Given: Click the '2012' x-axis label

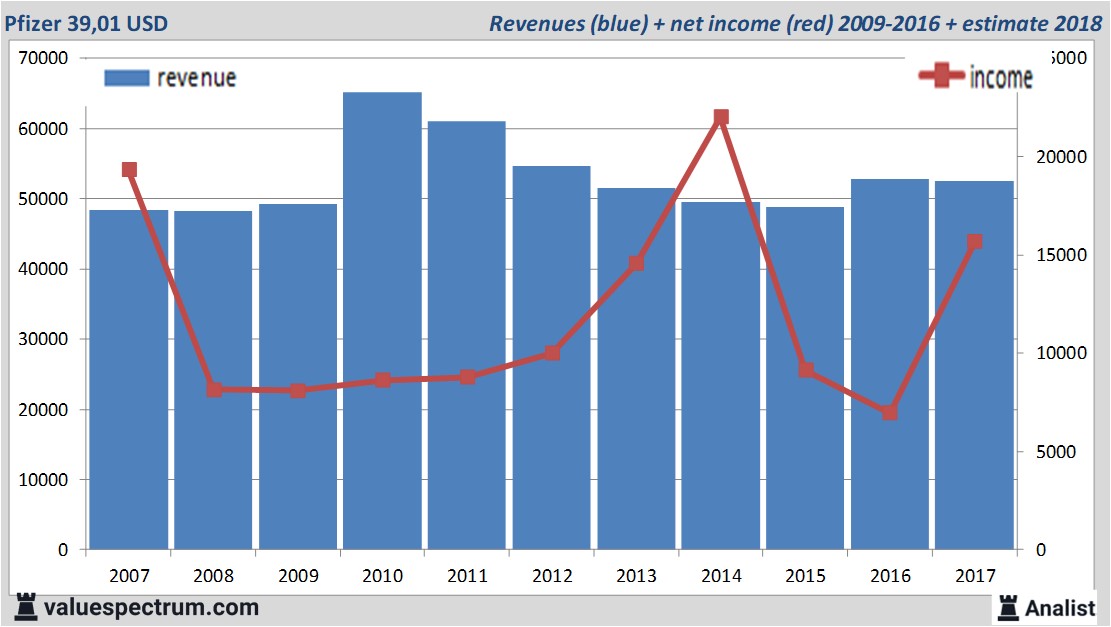Looking at the screenshot, I should point(552,575).
